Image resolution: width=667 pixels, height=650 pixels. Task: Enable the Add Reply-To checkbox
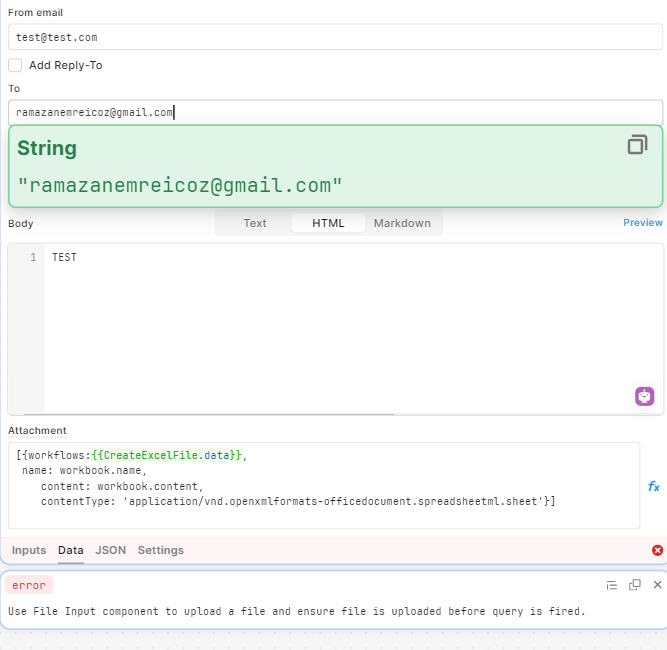(x=15, y=65)
